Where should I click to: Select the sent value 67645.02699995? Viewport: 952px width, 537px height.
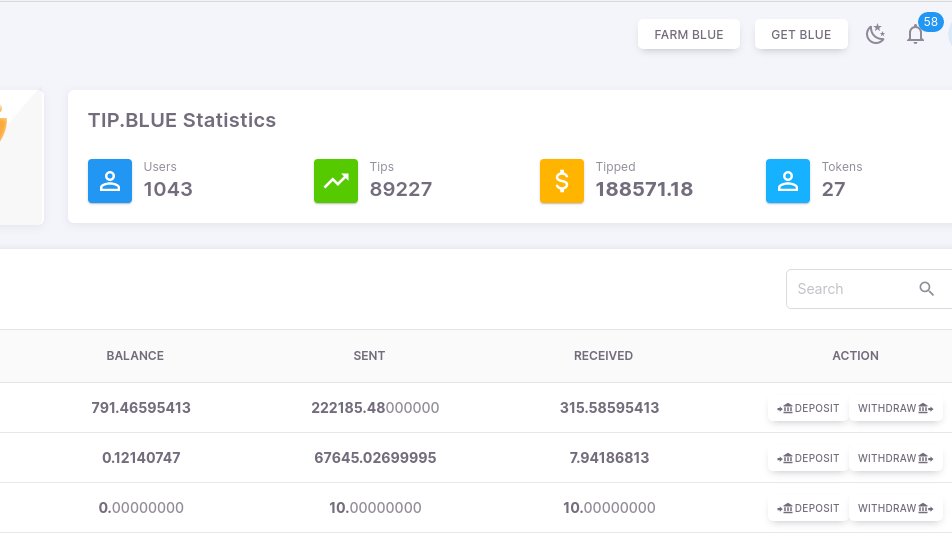click(375, 457)
